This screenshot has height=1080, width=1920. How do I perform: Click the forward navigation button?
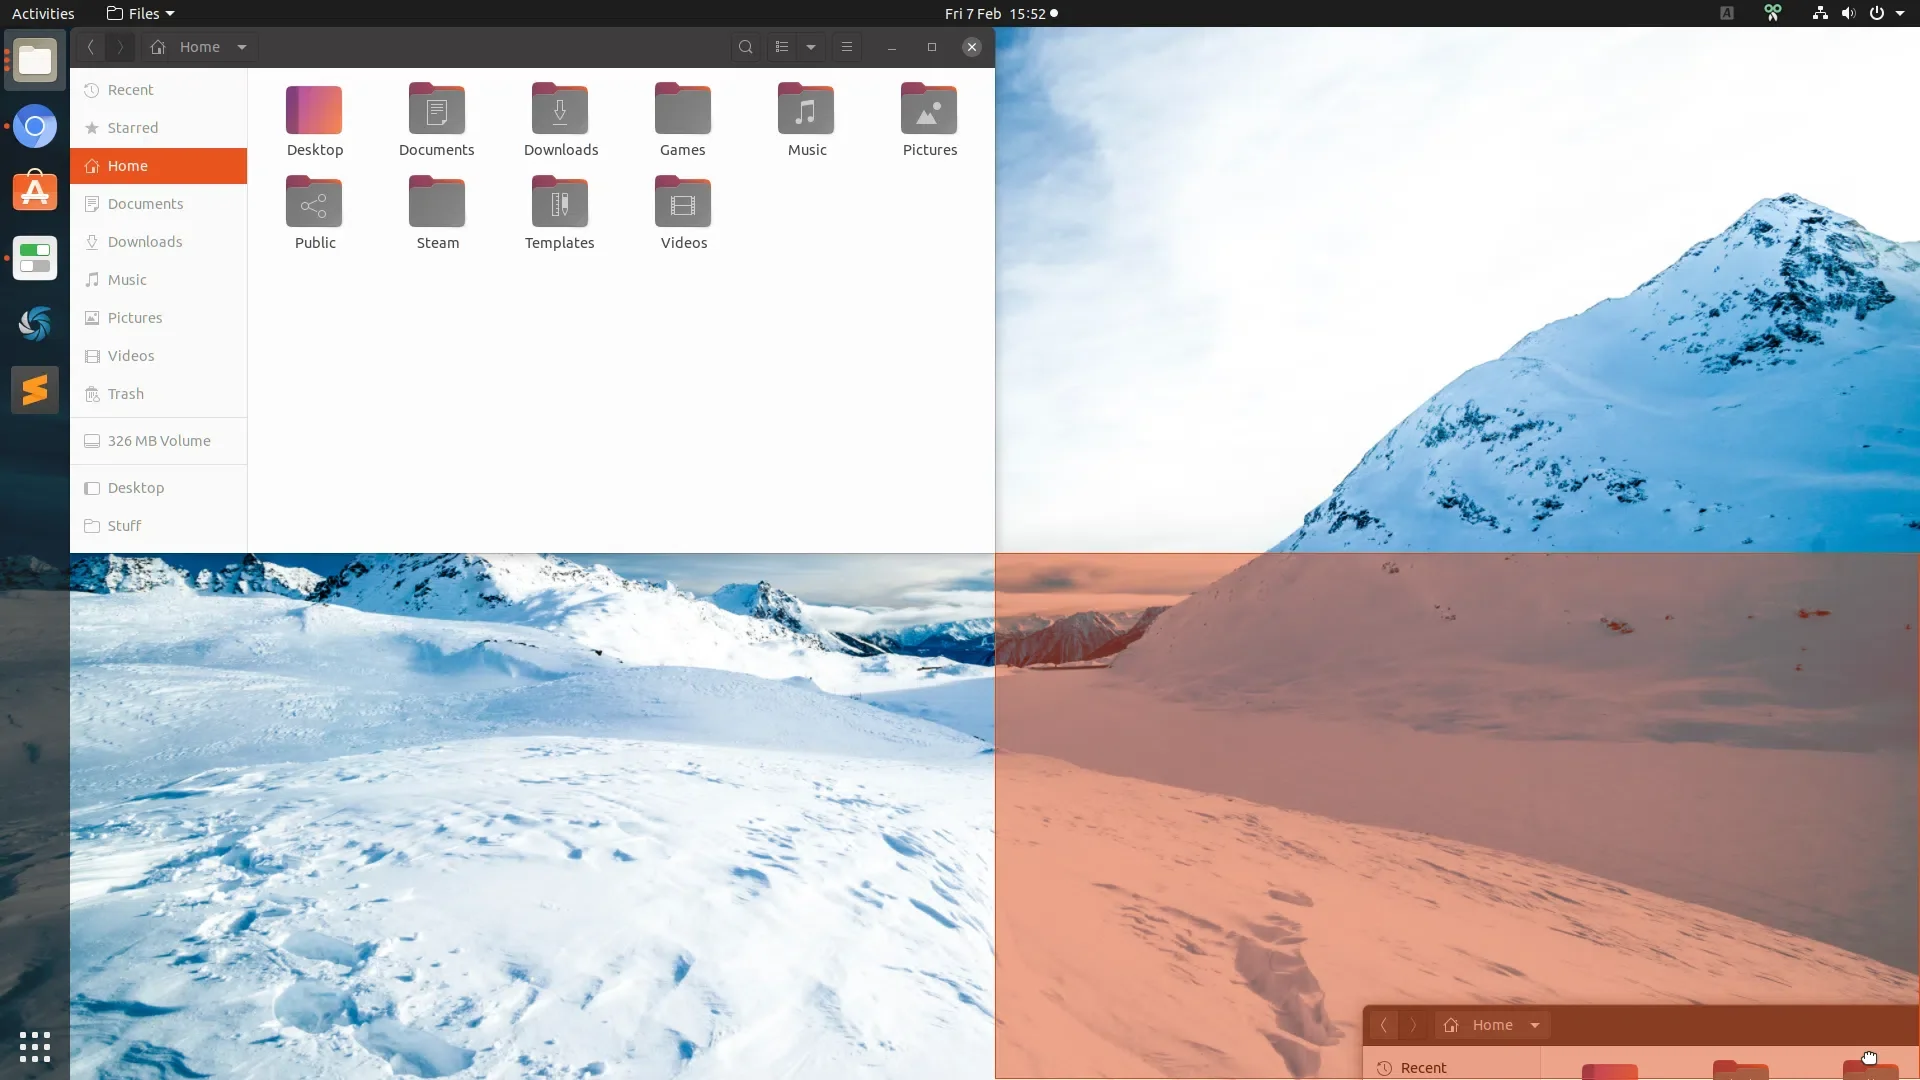coord(120,47)
